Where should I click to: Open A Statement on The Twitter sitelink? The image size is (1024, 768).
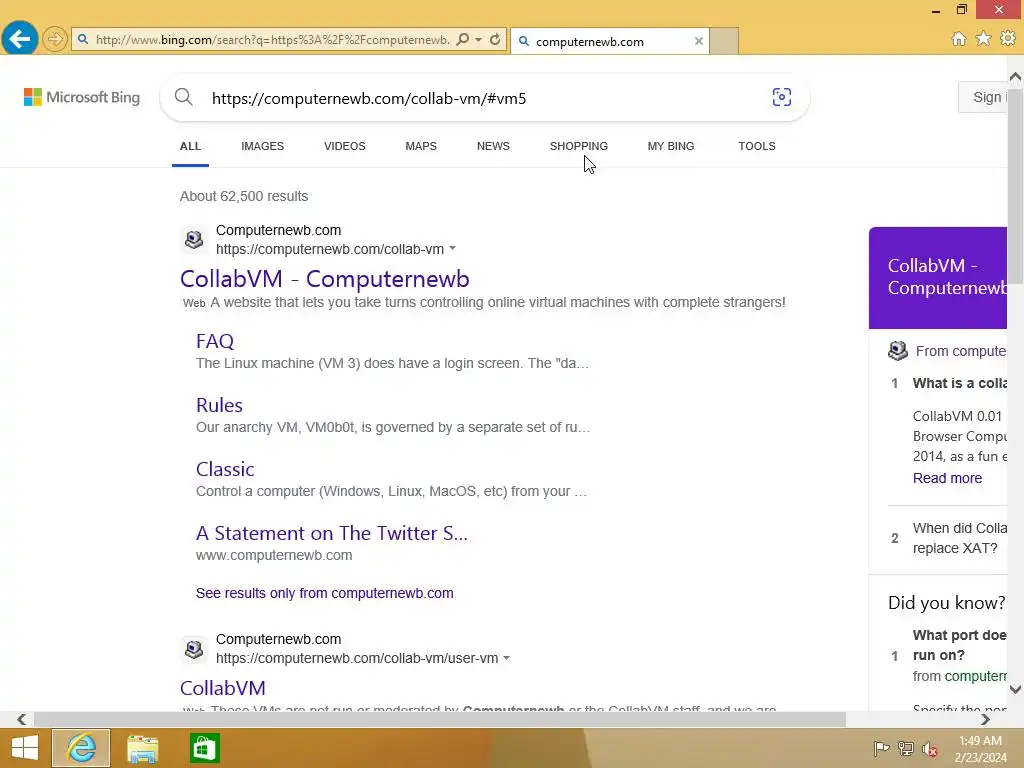pos(332,533)
